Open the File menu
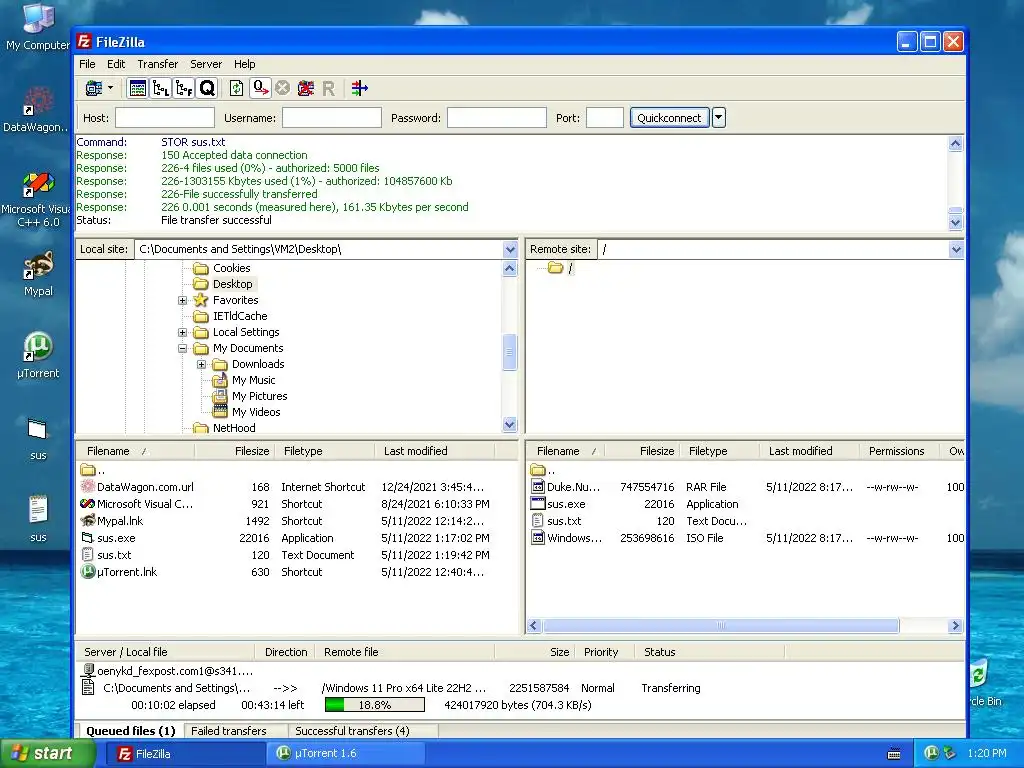Image resolution: width=1024 pixels, height=768 pixels. [87, 64]
